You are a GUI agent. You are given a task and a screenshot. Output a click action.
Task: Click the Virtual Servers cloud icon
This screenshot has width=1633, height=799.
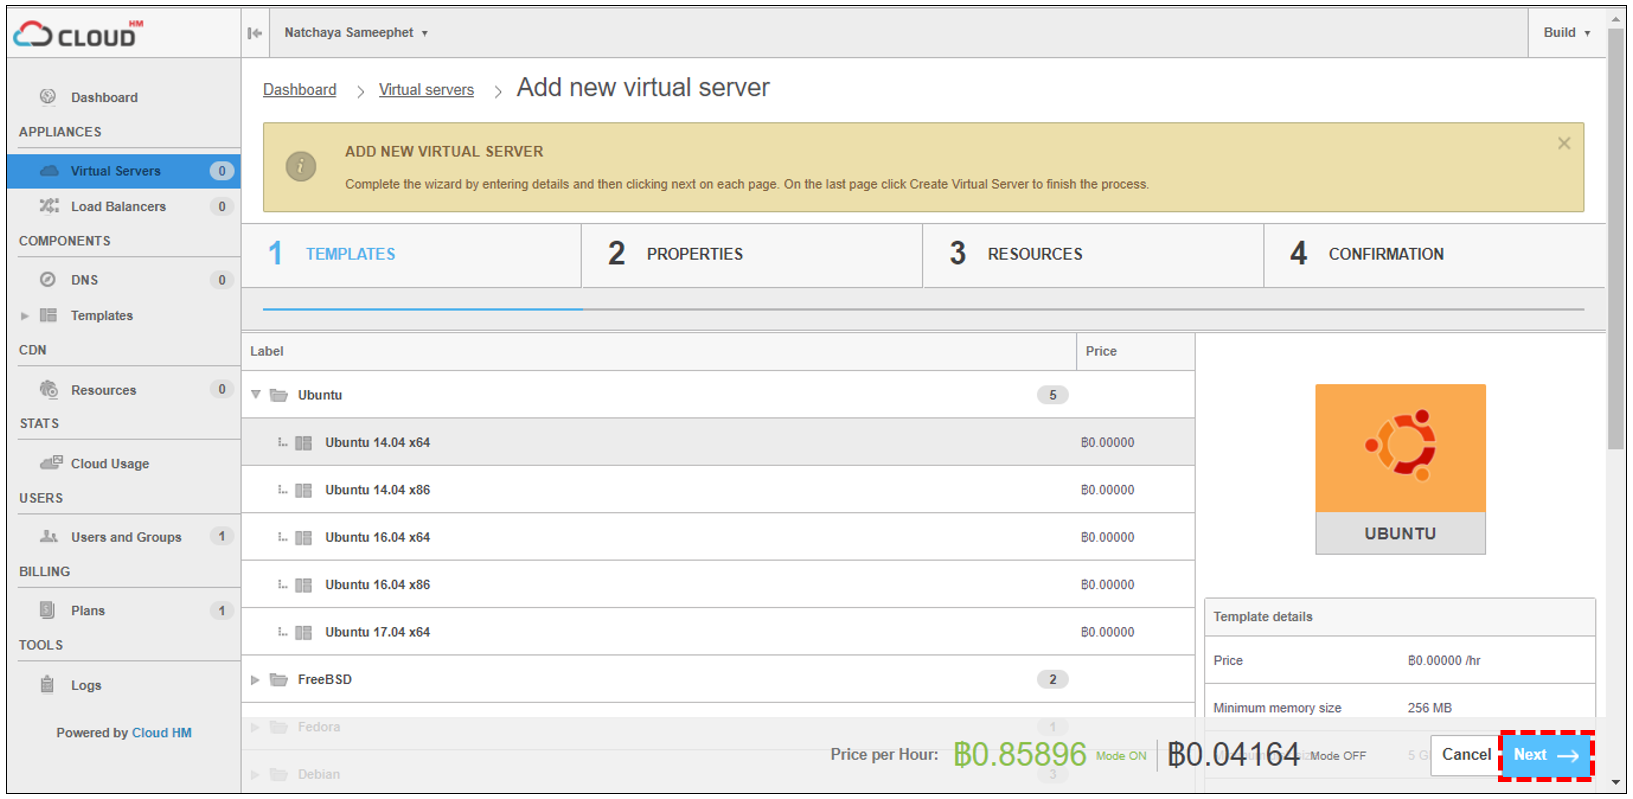(x=49, y=171)
